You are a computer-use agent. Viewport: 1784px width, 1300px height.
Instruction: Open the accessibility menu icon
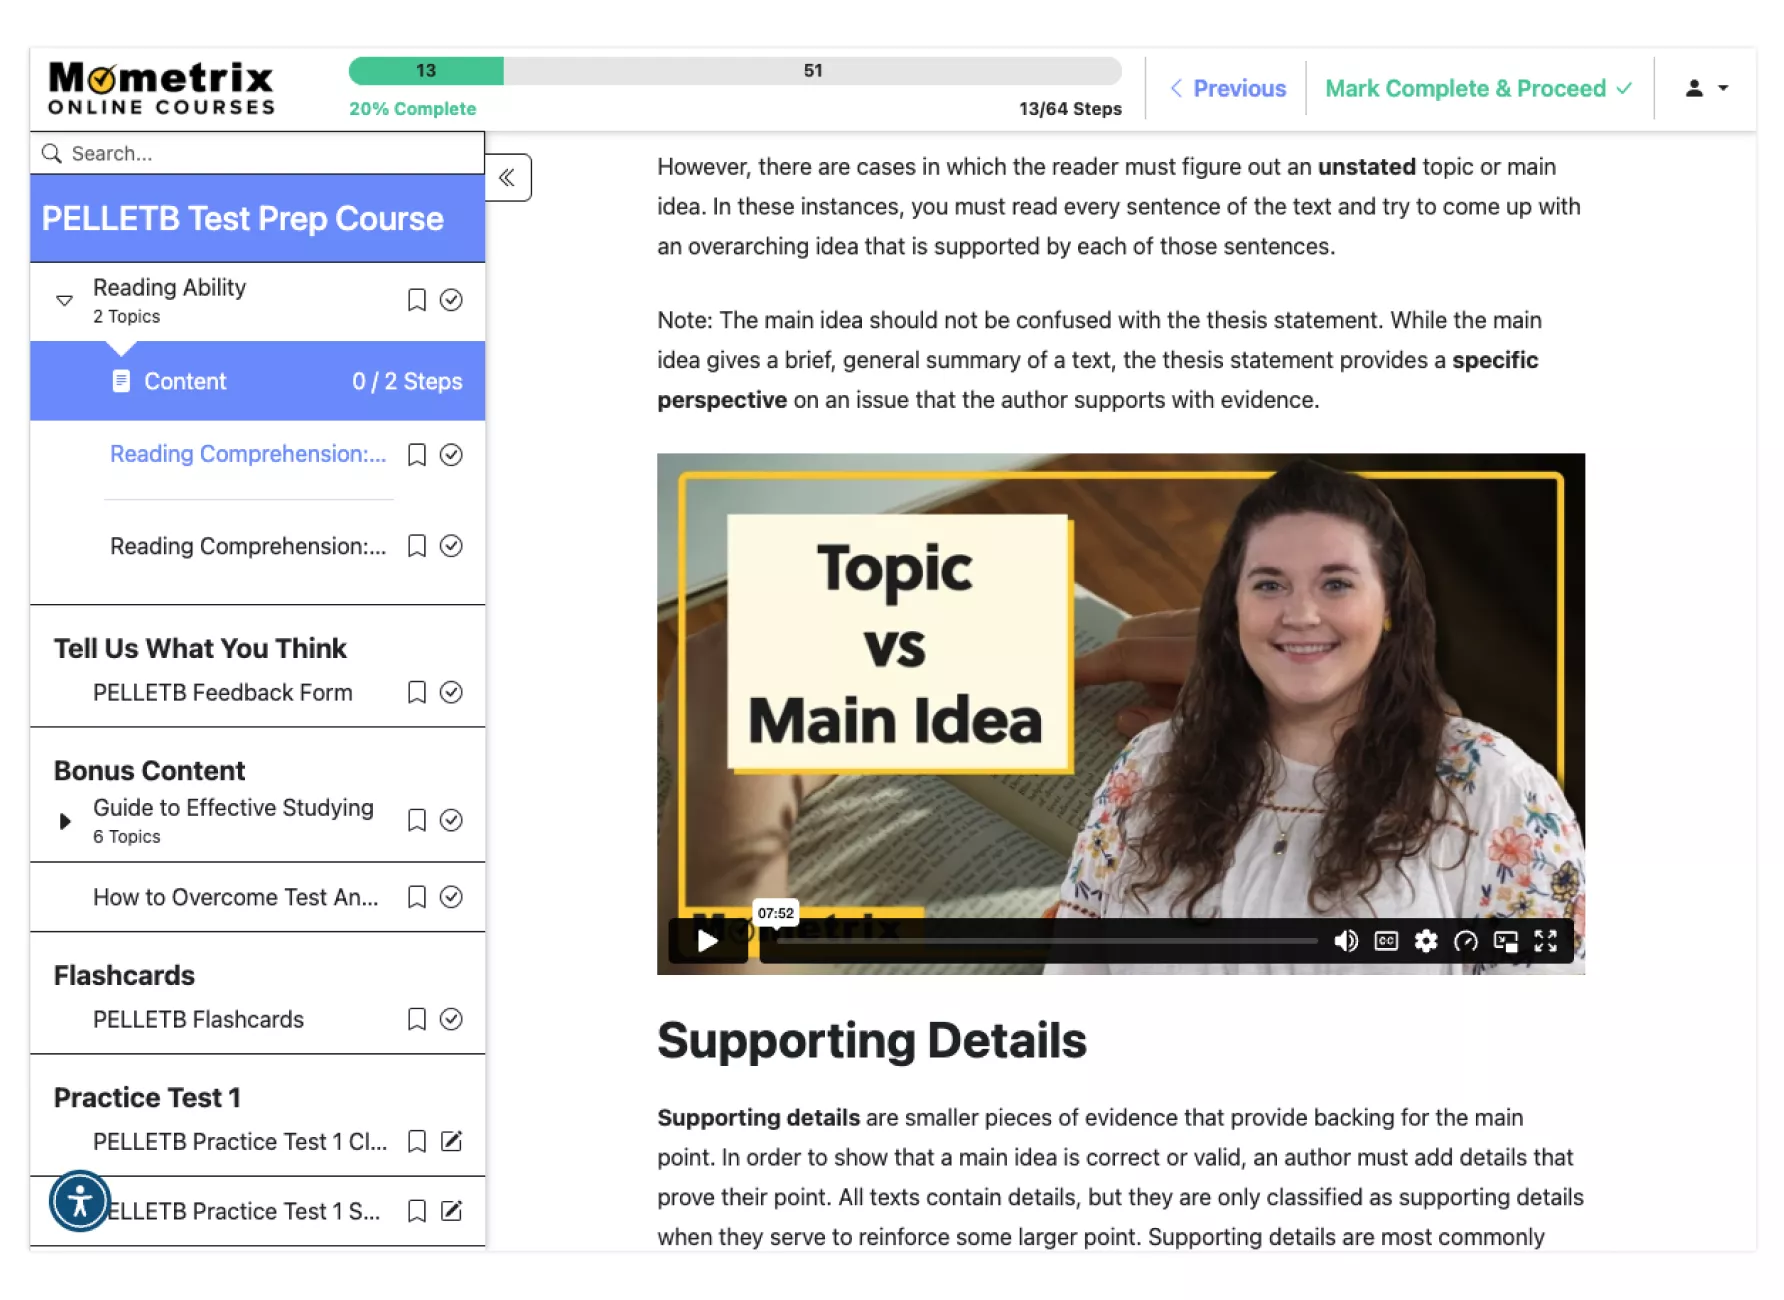[x=80, y=1200]
